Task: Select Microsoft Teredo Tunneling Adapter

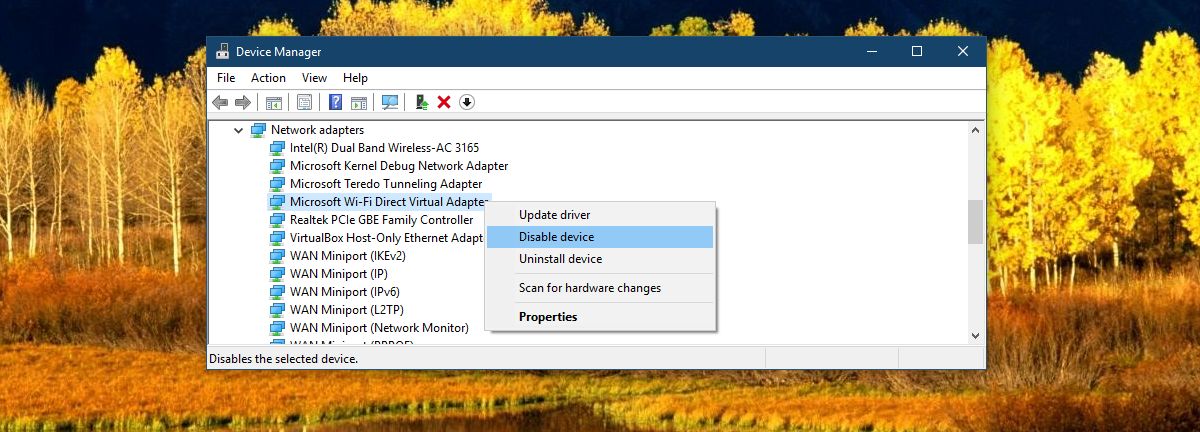Action: (x=386, y=184)
